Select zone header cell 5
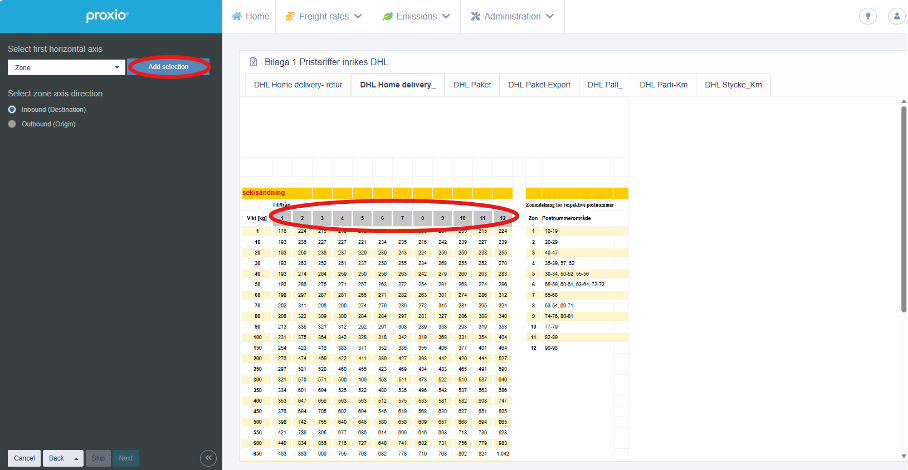Image resolution: width=908 pixels, height=470 pixels. pos(363,218)
